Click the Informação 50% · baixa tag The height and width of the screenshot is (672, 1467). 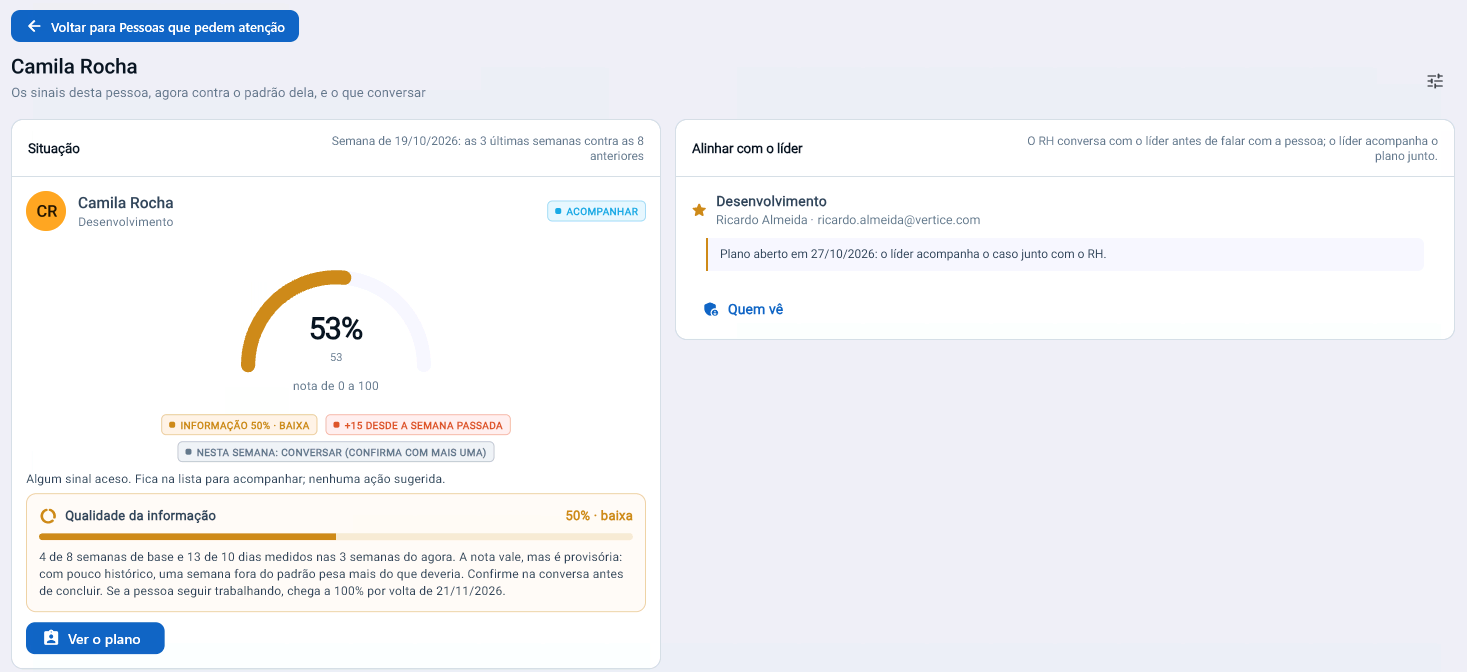pyautogui.click(x=239, y=425)
